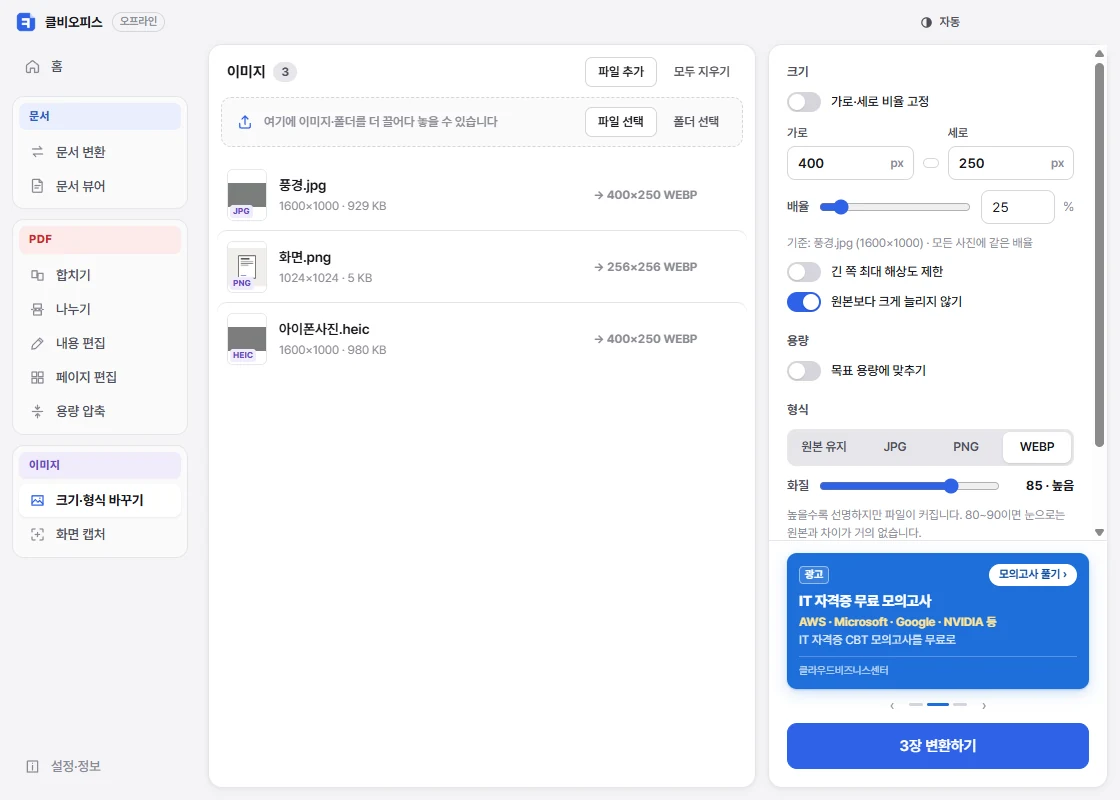This screenshot has width=1120, height=800.
Task: Disable 원본보다 크게 늘리지 않기 switch
Action: coord(804,301)
